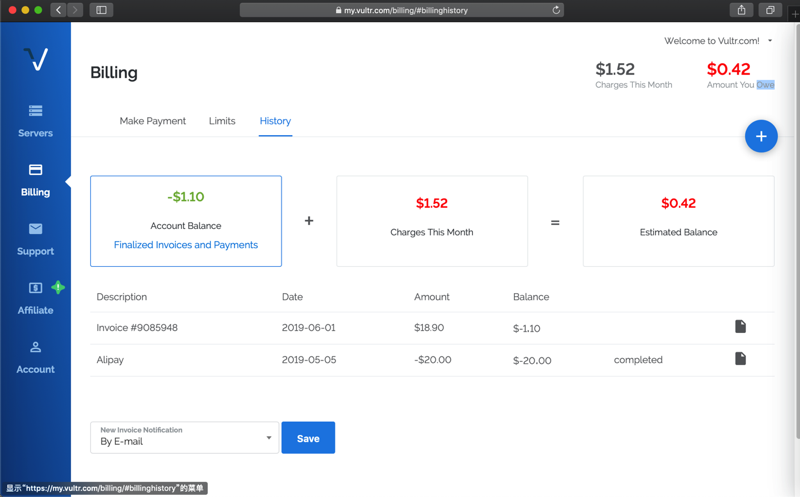Click the blue plus floating button

pyautogui.click(x=761, y=136)
